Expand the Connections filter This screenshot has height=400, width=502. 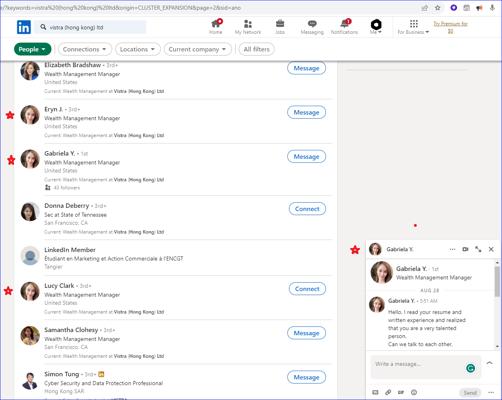pos(84,49)
